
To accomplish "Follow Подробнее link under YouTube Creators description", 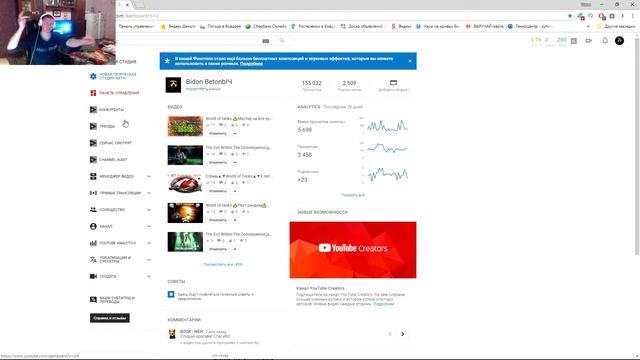I will 383,304.
